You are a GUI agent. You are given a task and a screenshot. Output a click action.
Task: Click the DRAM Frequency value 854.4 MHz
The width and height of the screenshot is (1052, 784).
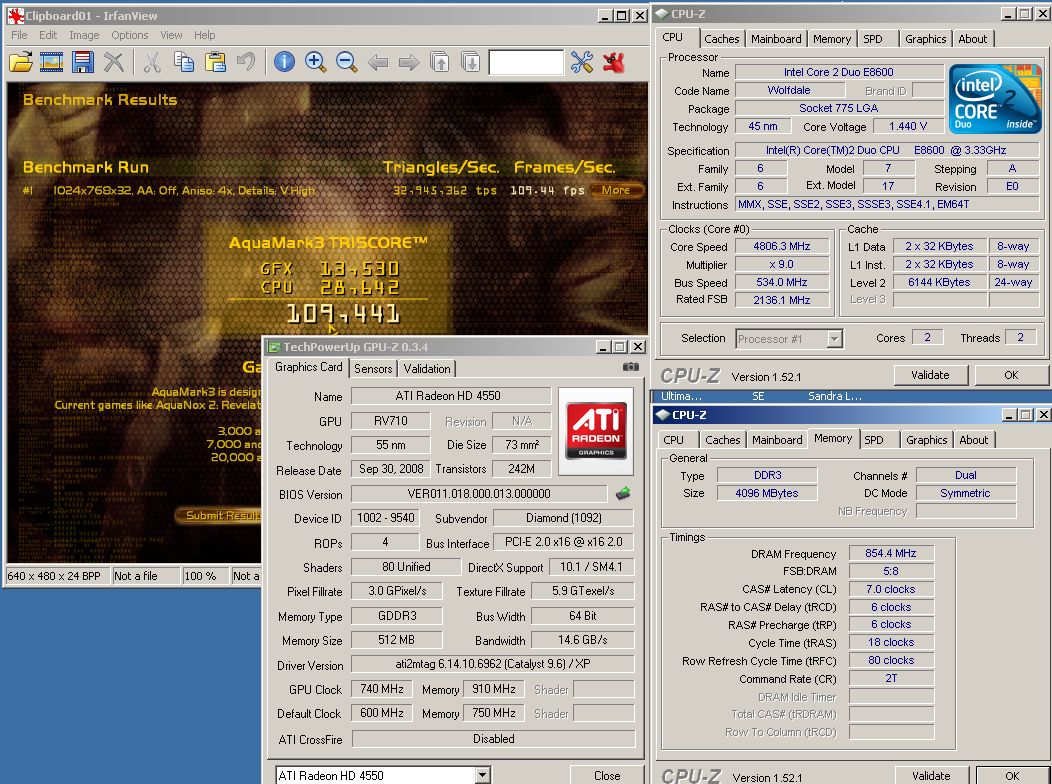click(x=890, y=553)
